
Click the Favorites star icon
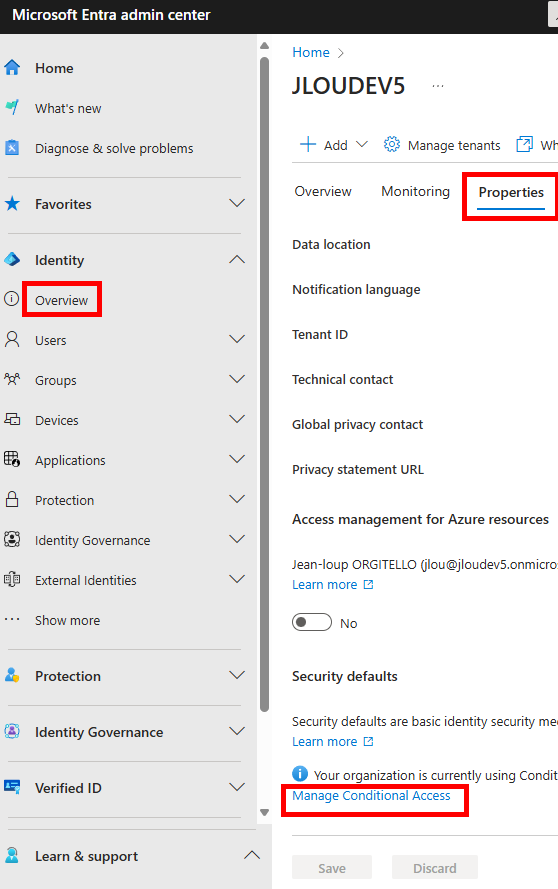pyautogui.click(x=12, y=204)
